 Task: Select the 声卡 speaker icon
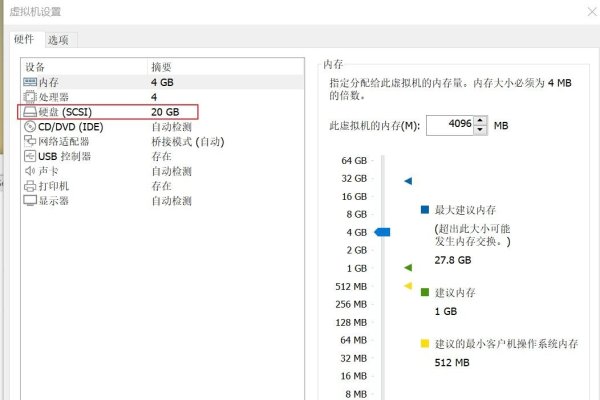pyautogui.click(x=30, y=171)
